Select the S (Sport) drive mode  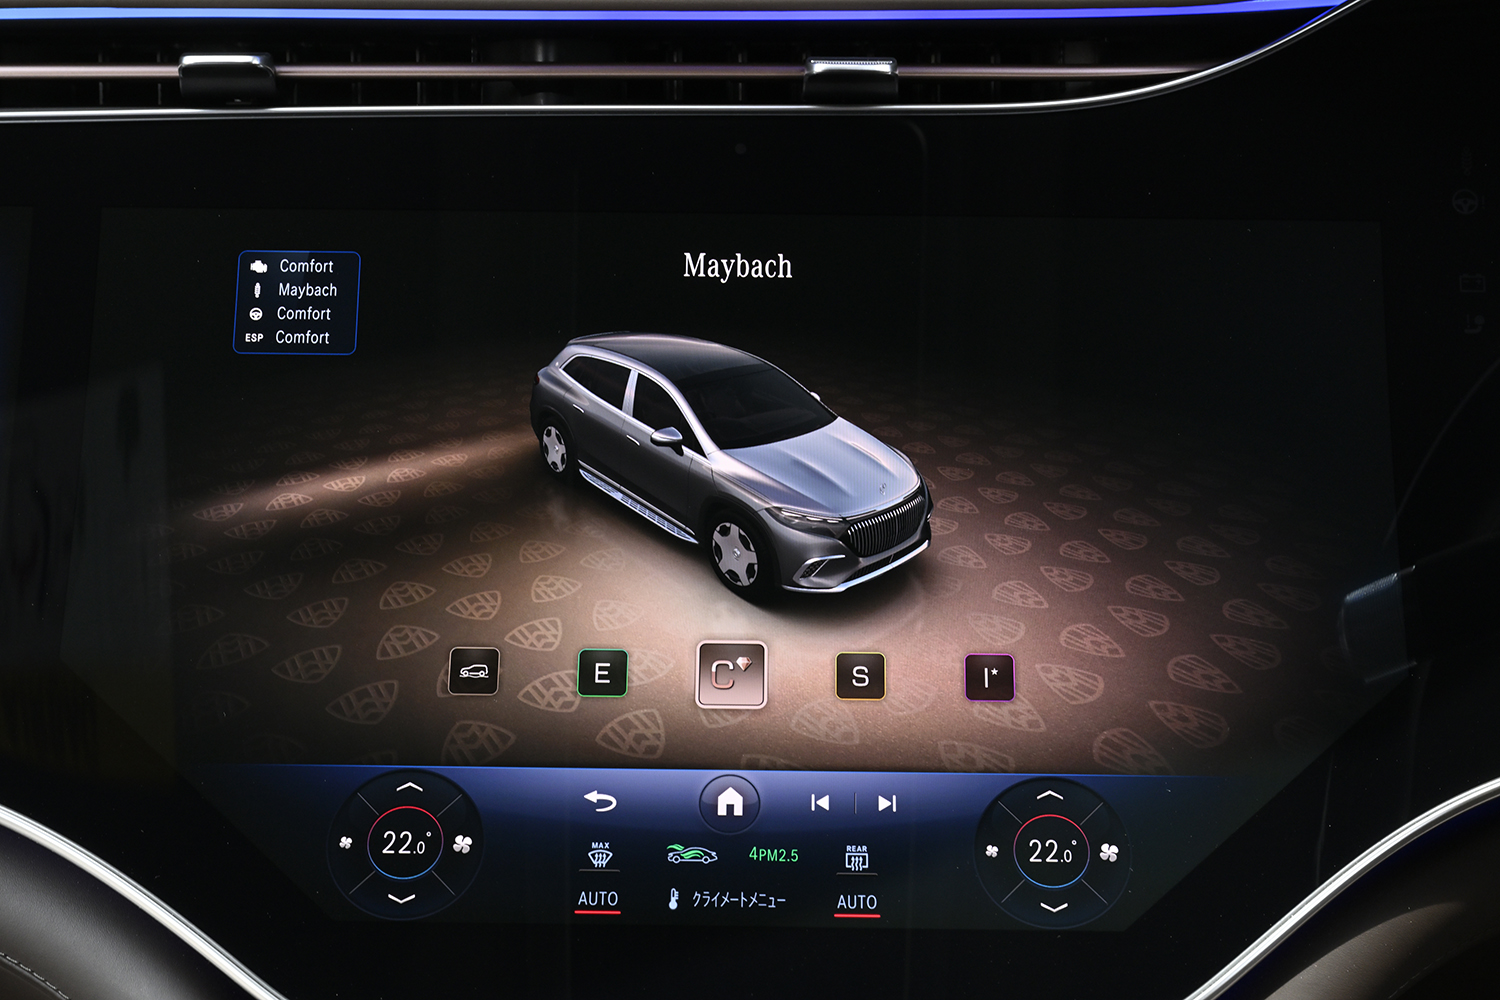point(860,677)
